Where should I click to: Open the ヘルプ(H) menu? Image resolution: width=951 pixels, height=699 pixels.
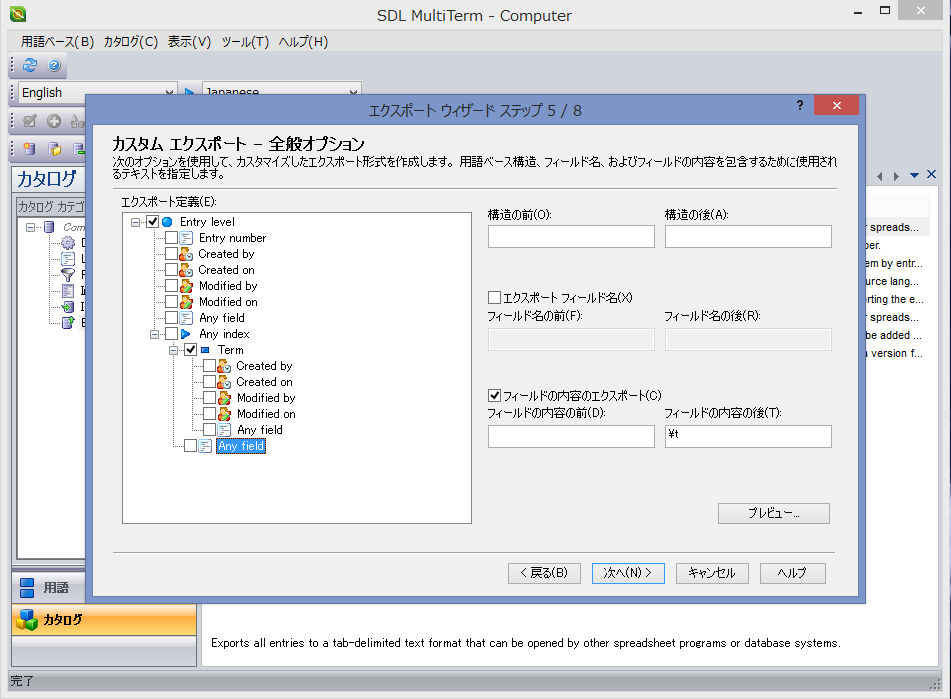[x=303, y=42]
